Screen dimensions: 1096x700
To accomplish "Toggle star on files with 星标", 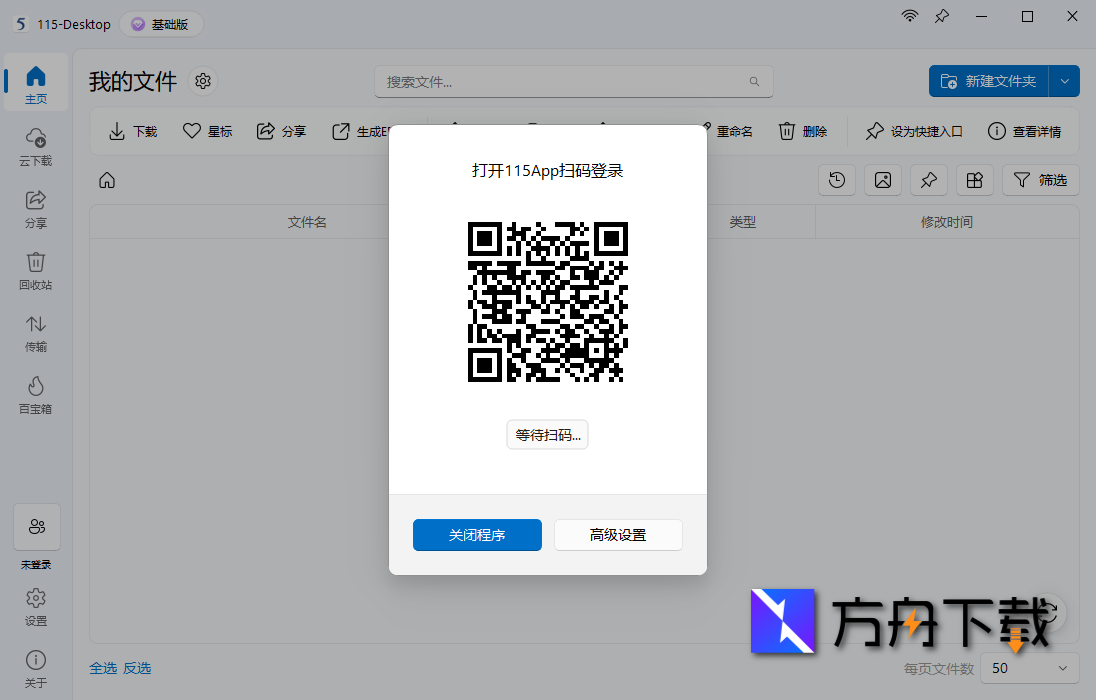I will pyautogui.click(x=207, y=131).
